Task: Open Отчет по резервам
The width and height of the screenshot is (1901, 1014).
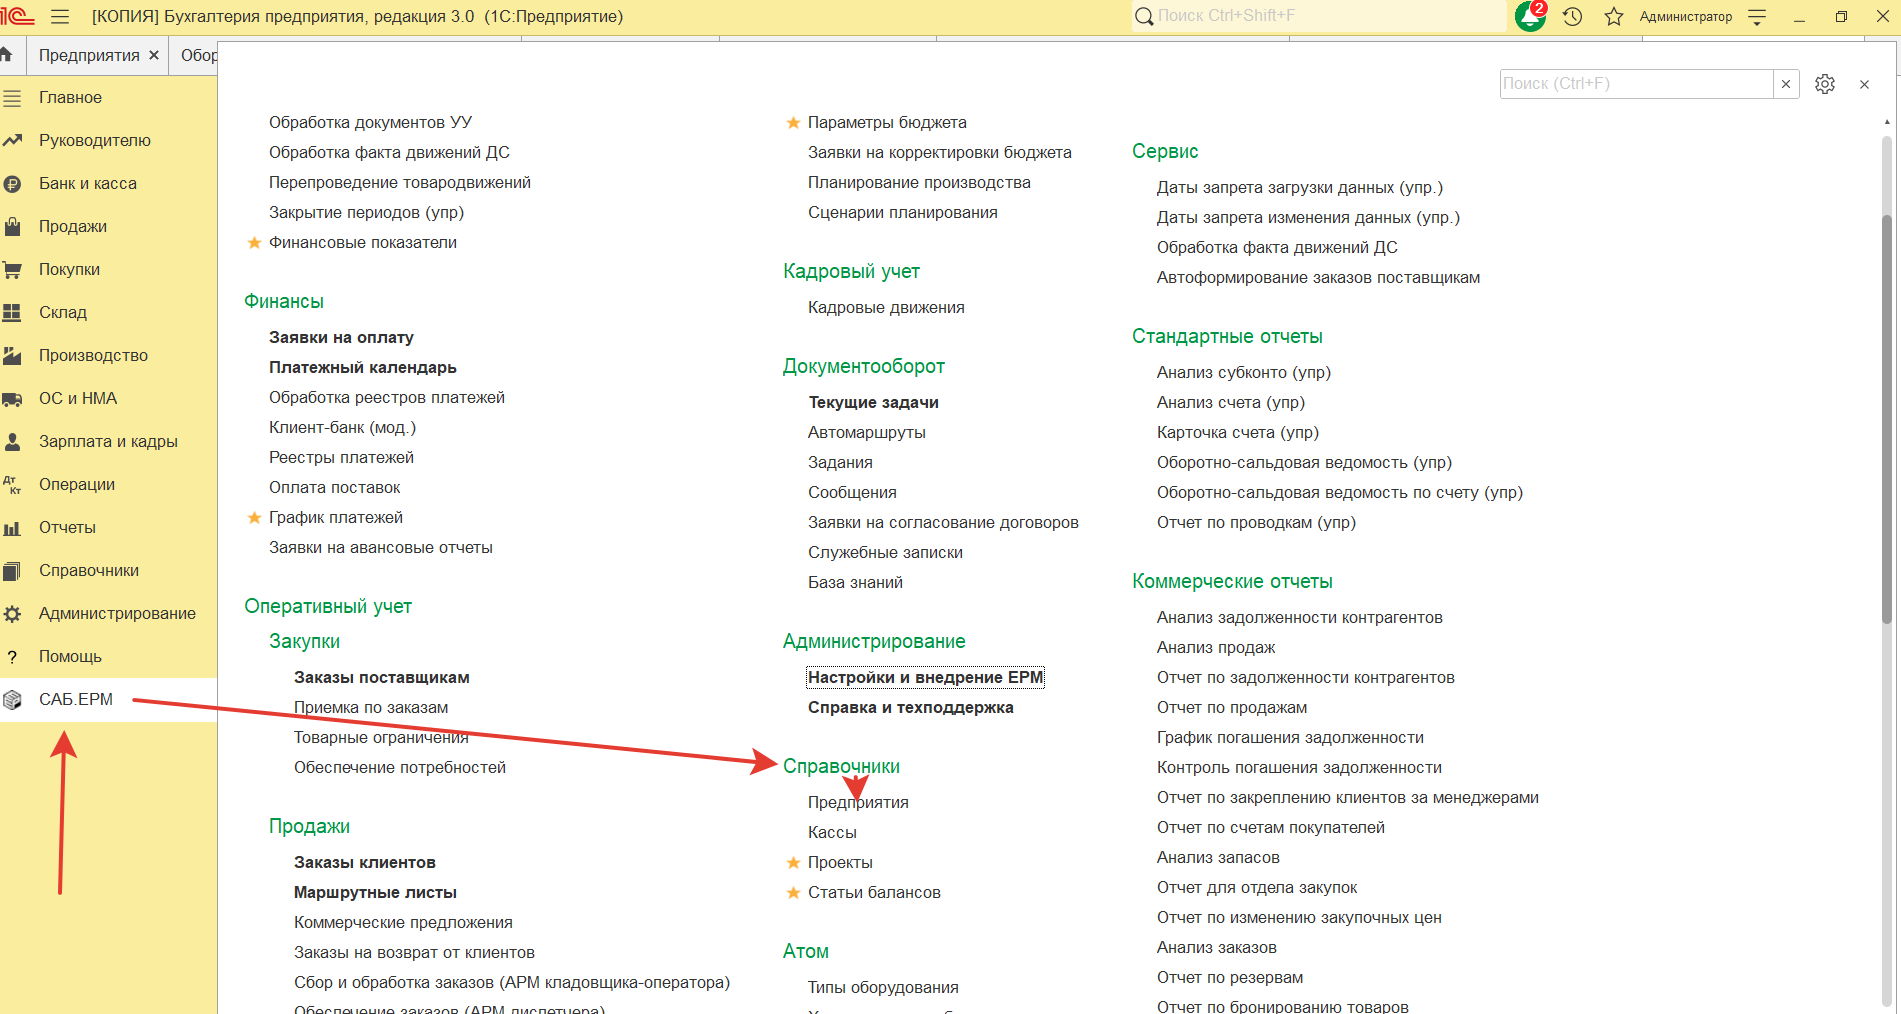Action: click(x=1230, y=978)
